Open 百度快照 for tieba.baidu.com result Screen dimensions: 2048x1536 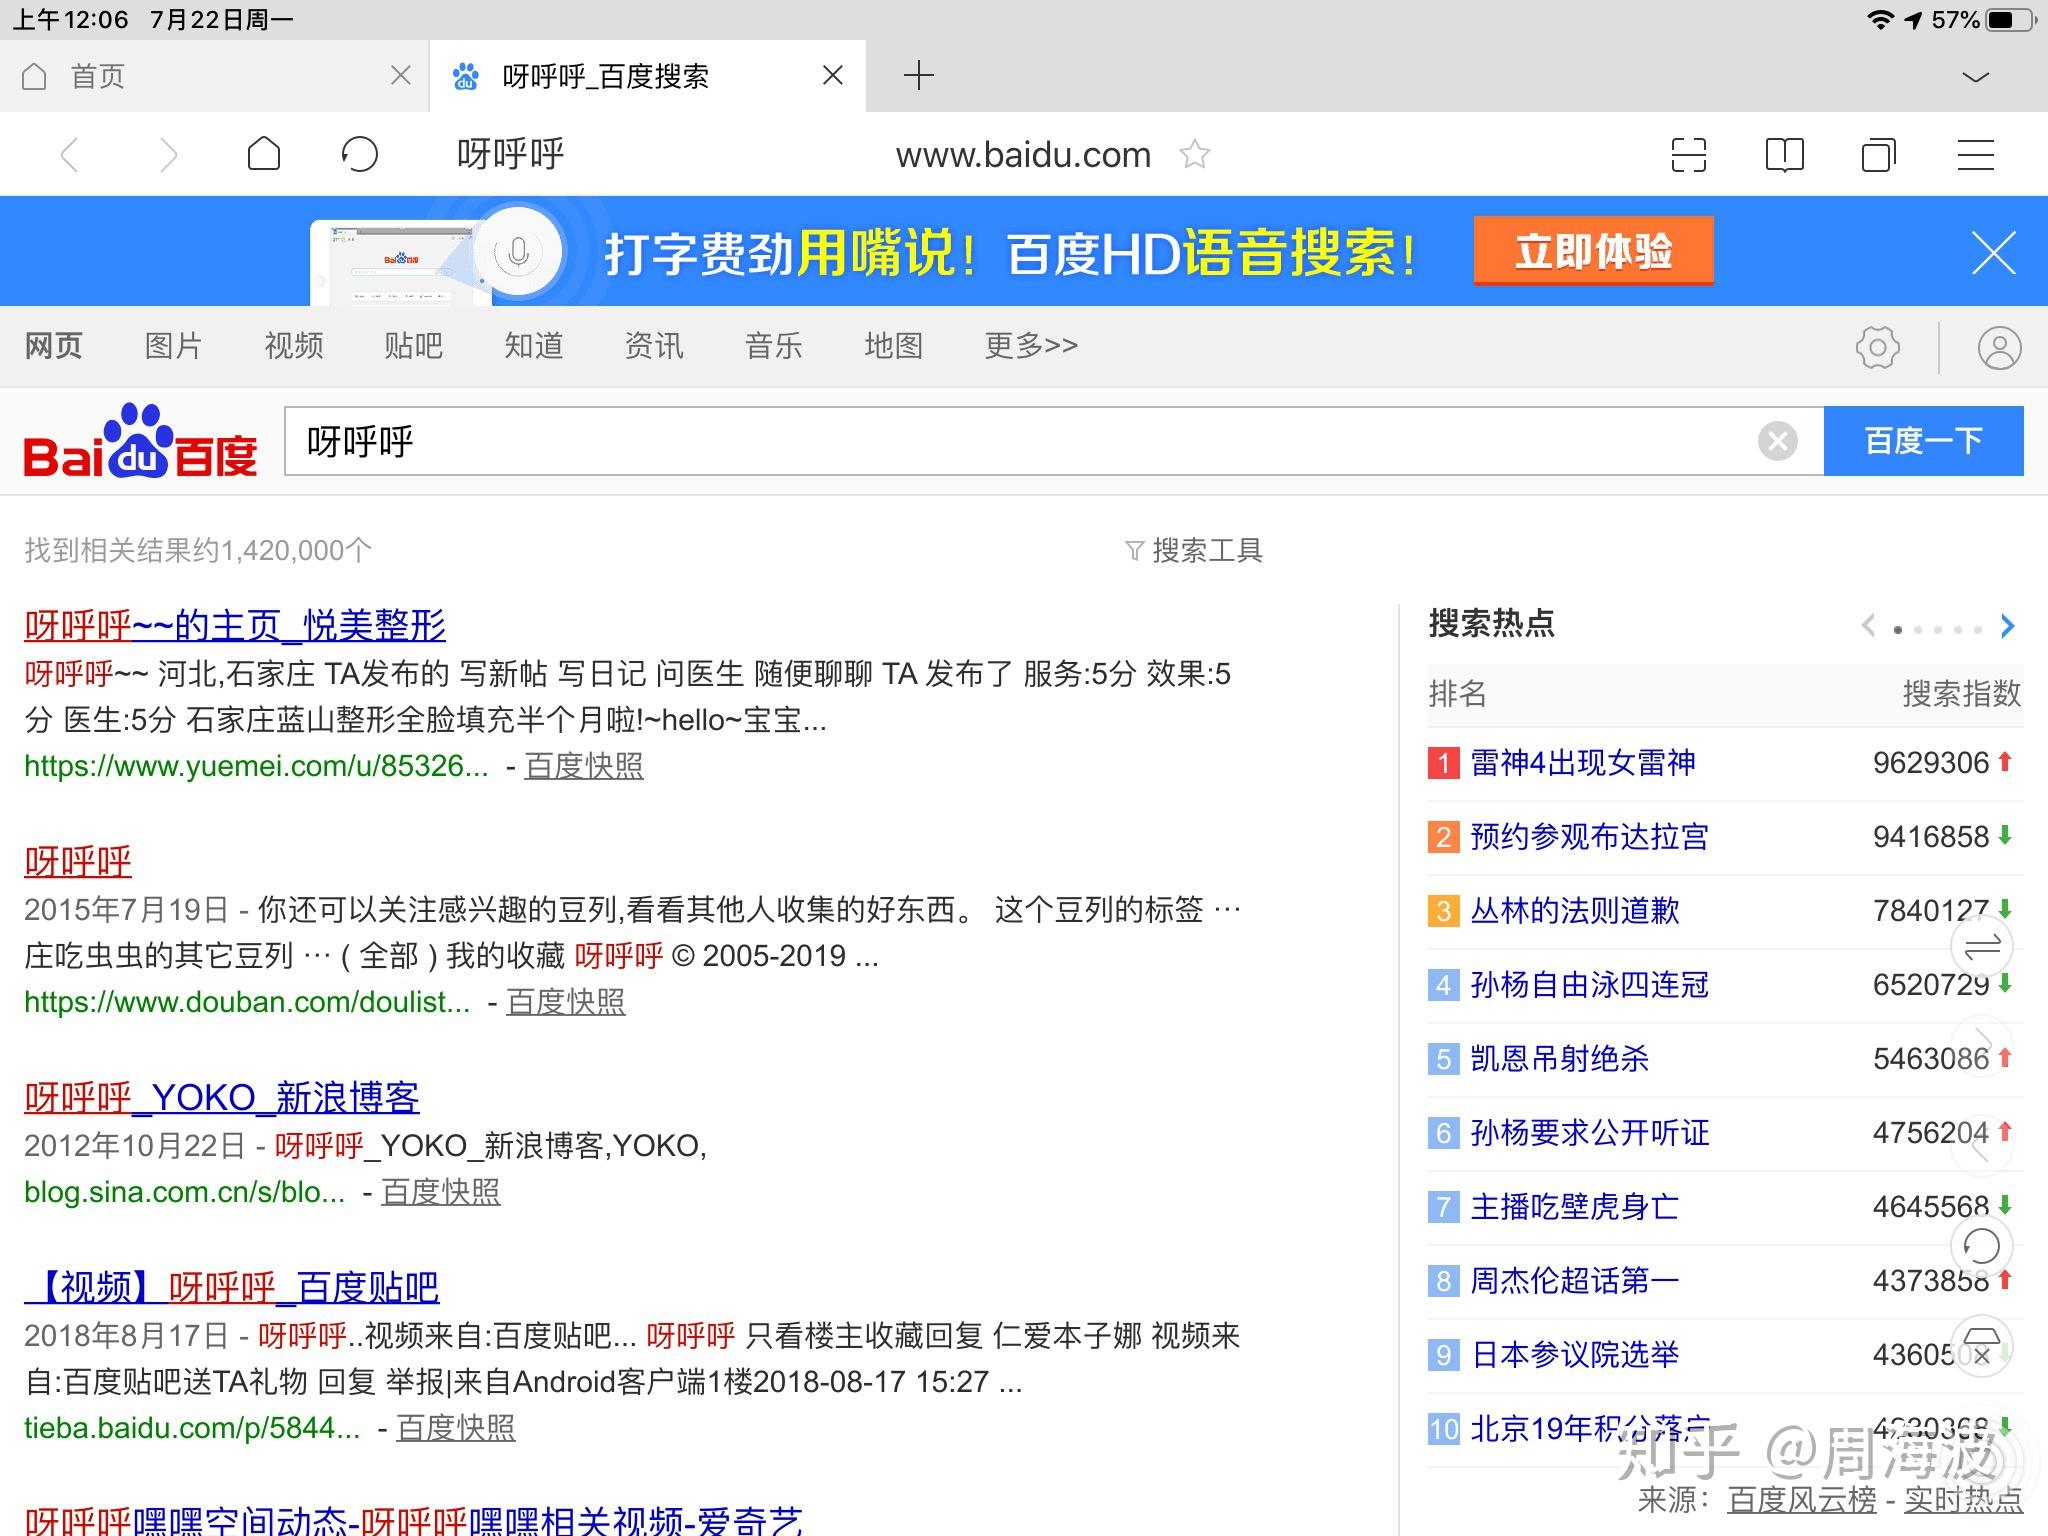click(x=456, y=1428)
